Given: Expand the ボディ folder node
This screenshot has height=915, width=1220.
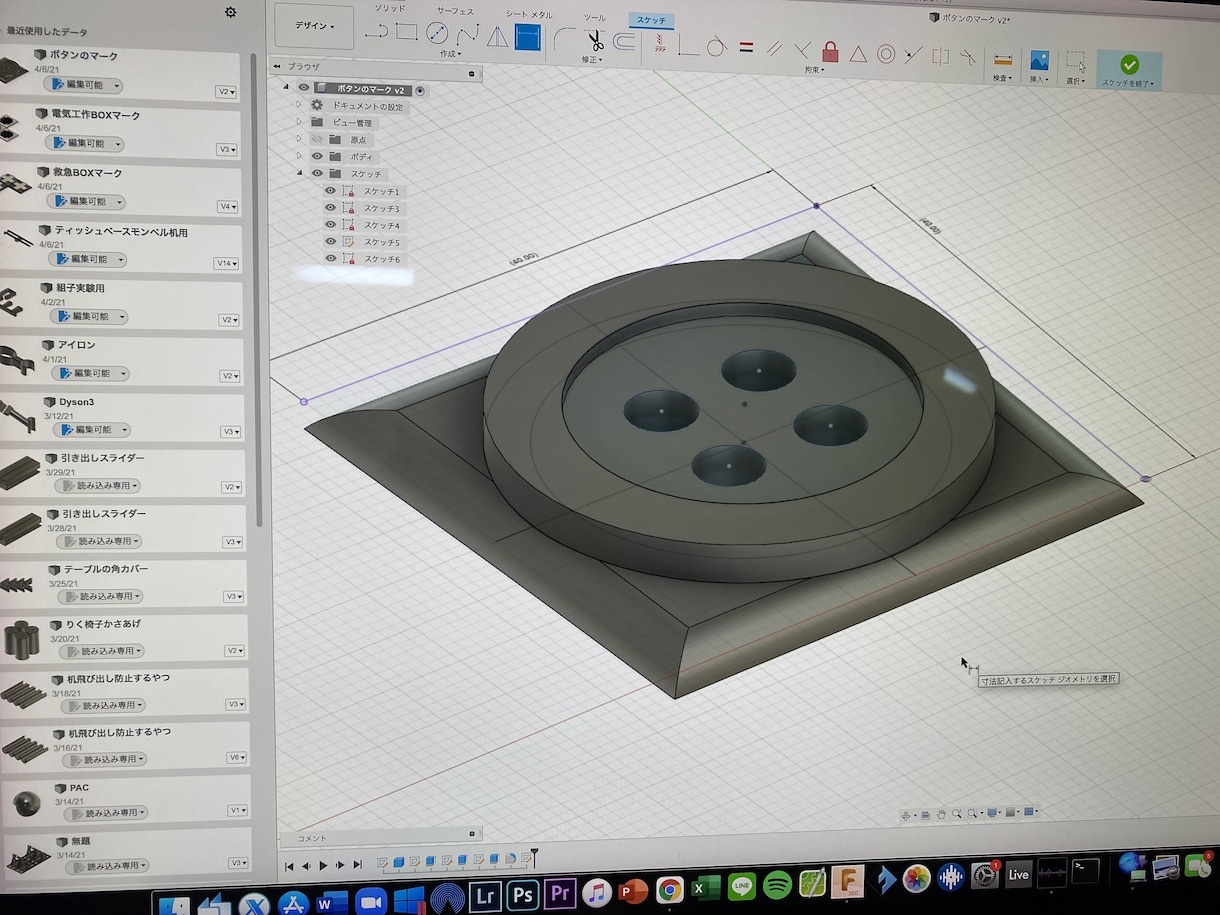Looking at the screenshot, I should tap(299, 156).
